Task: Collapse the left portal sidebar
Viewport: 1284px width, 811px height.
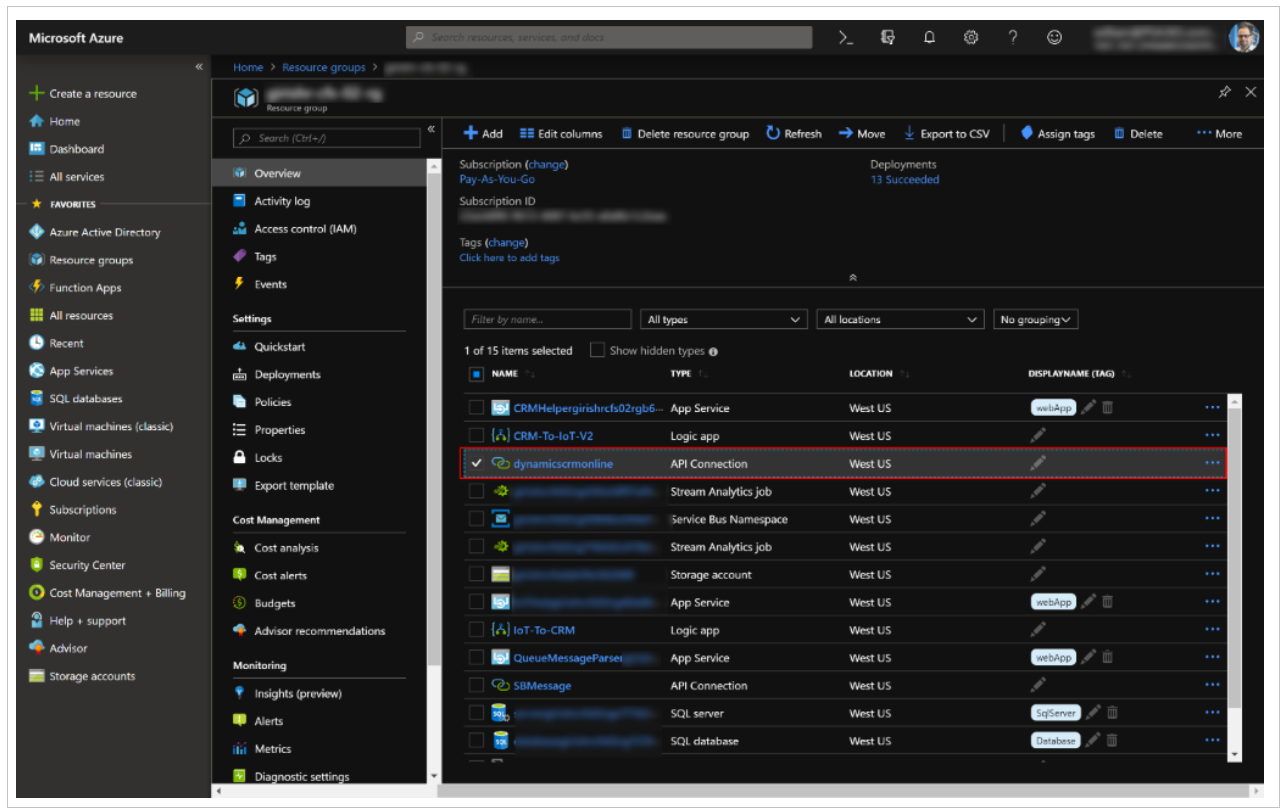Action: pyautogui.click(x=199, y=66)
